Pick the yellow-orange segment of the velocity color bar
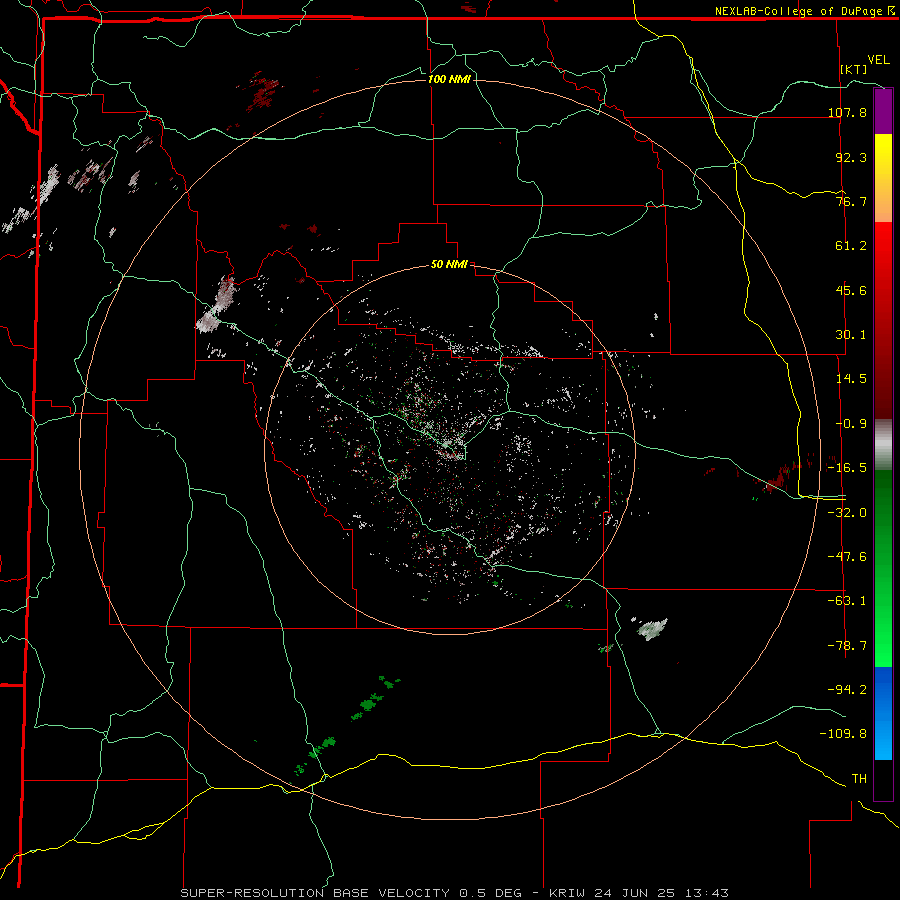Viewport: 900px width, 900px height. (883, 178)
